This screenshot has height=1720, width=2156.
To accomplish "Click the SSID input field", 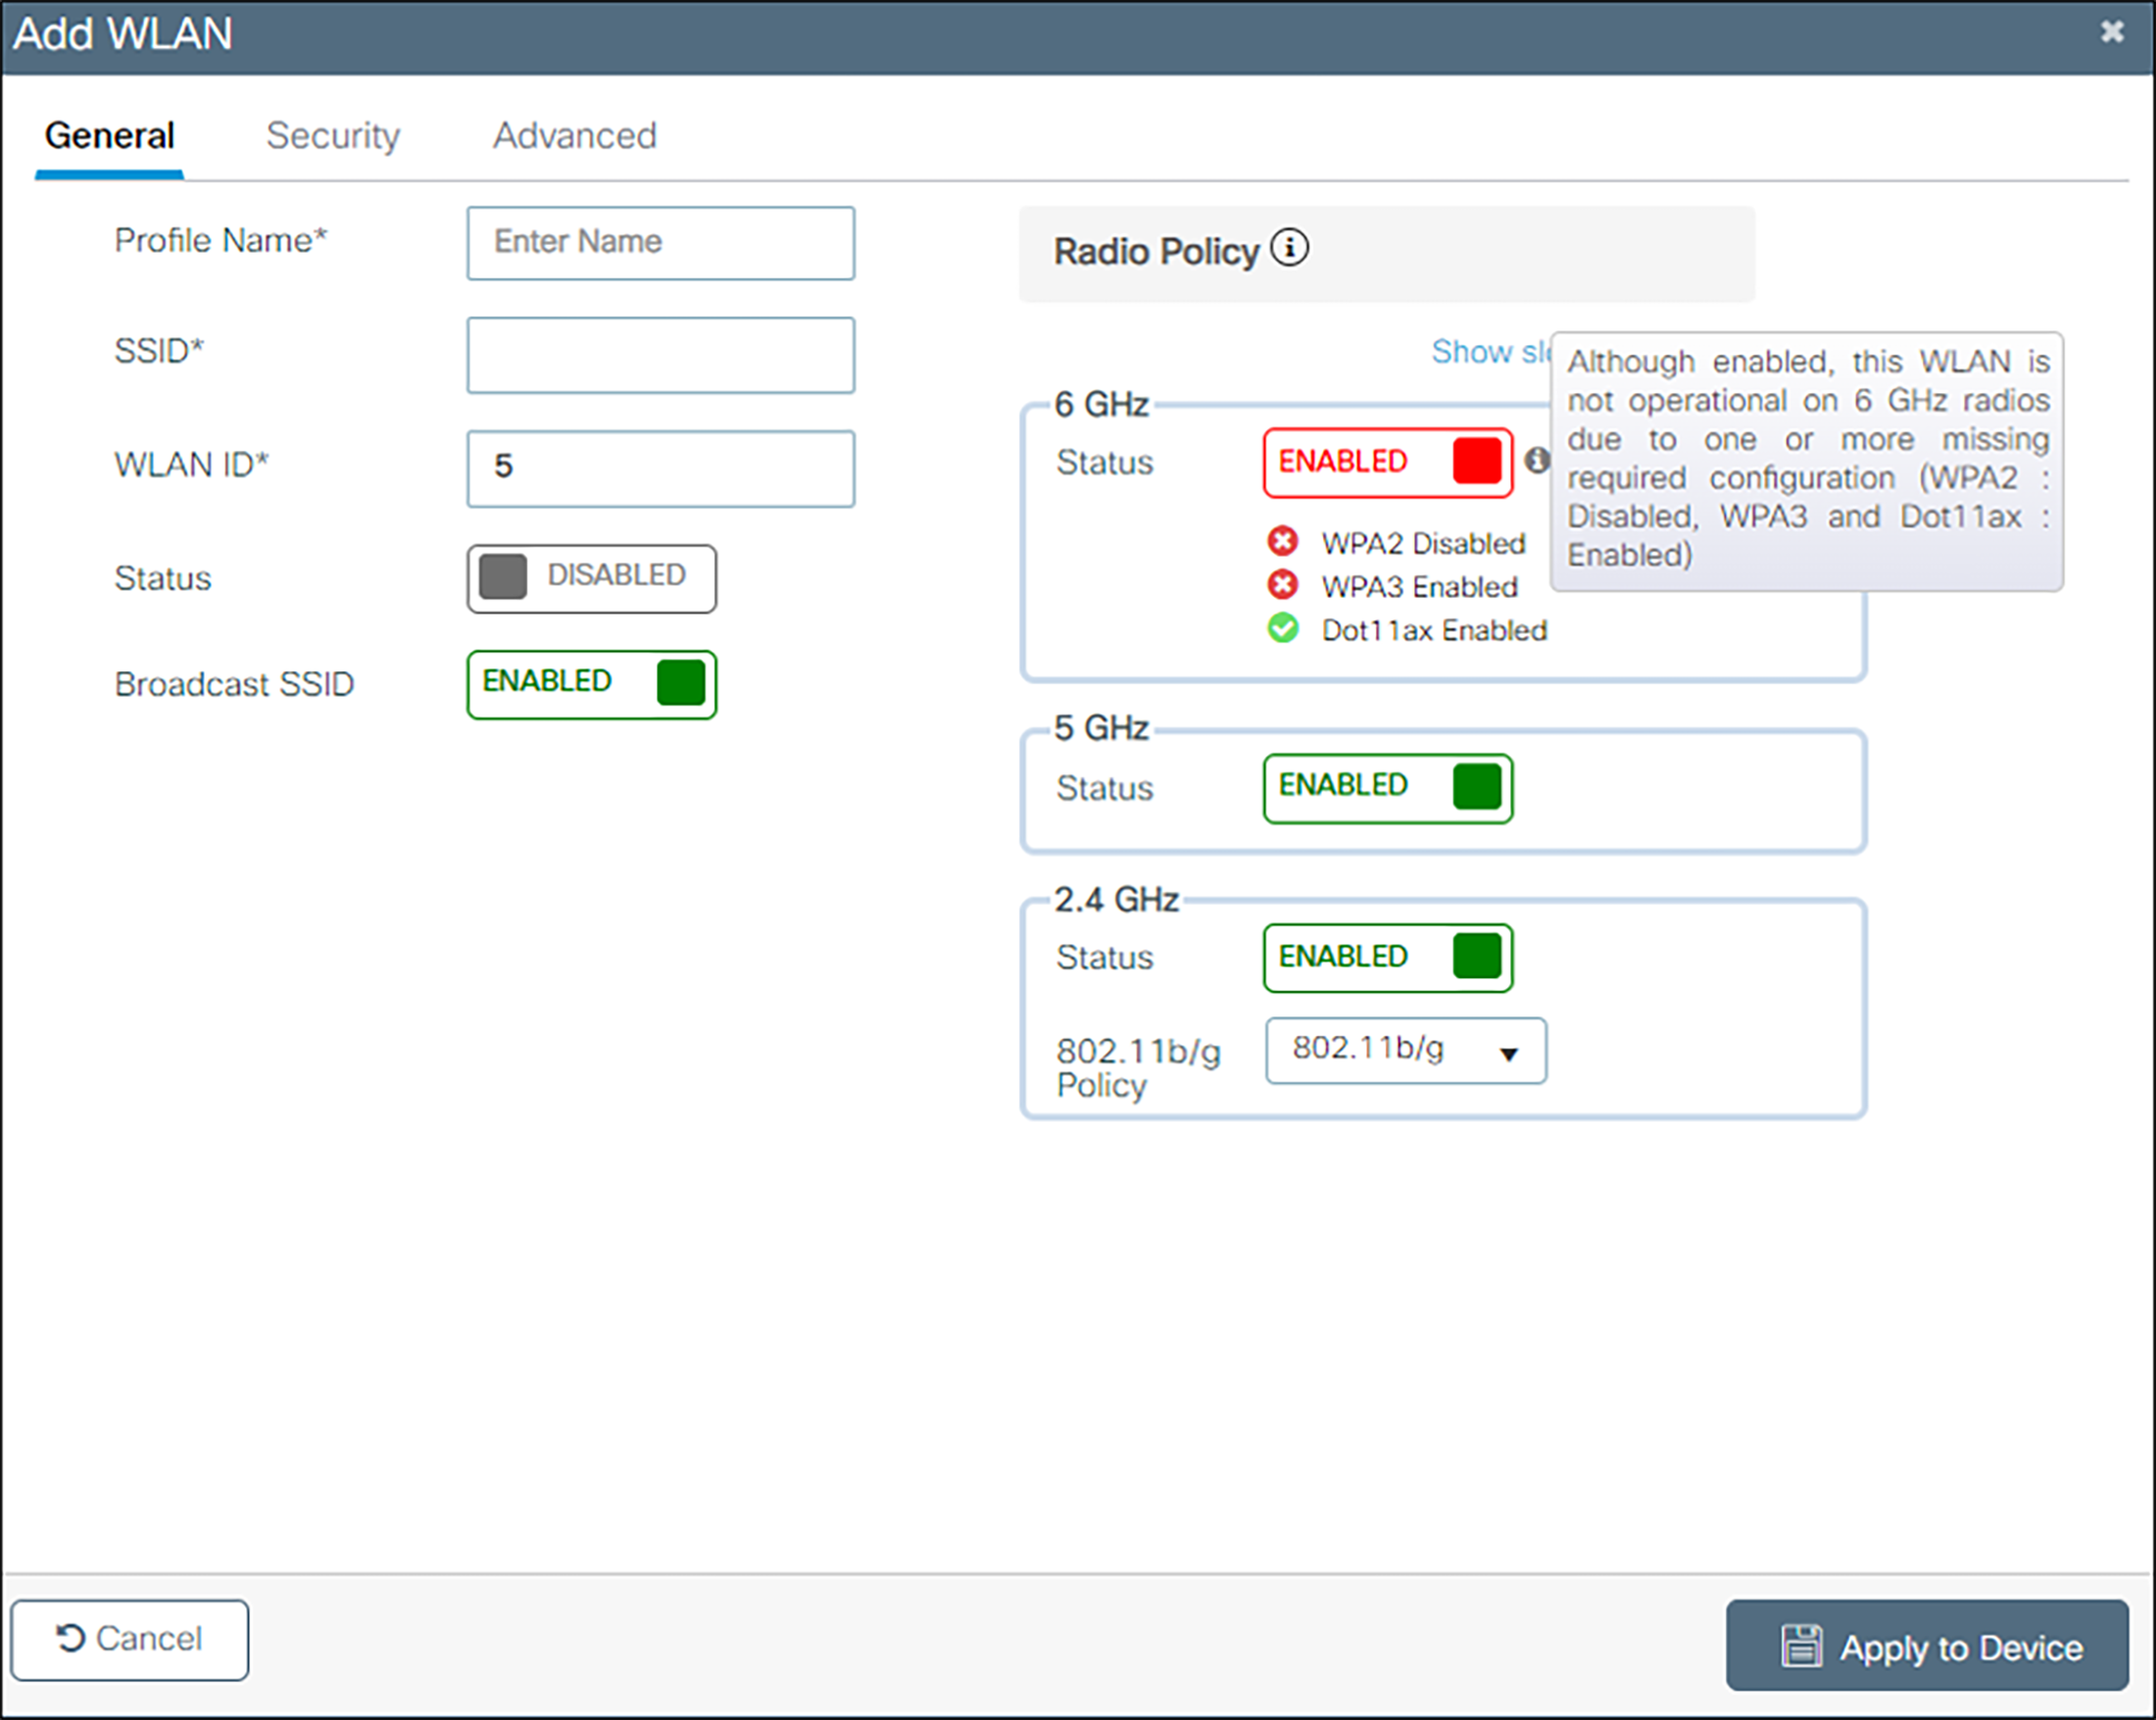I will tap(660, 354).
